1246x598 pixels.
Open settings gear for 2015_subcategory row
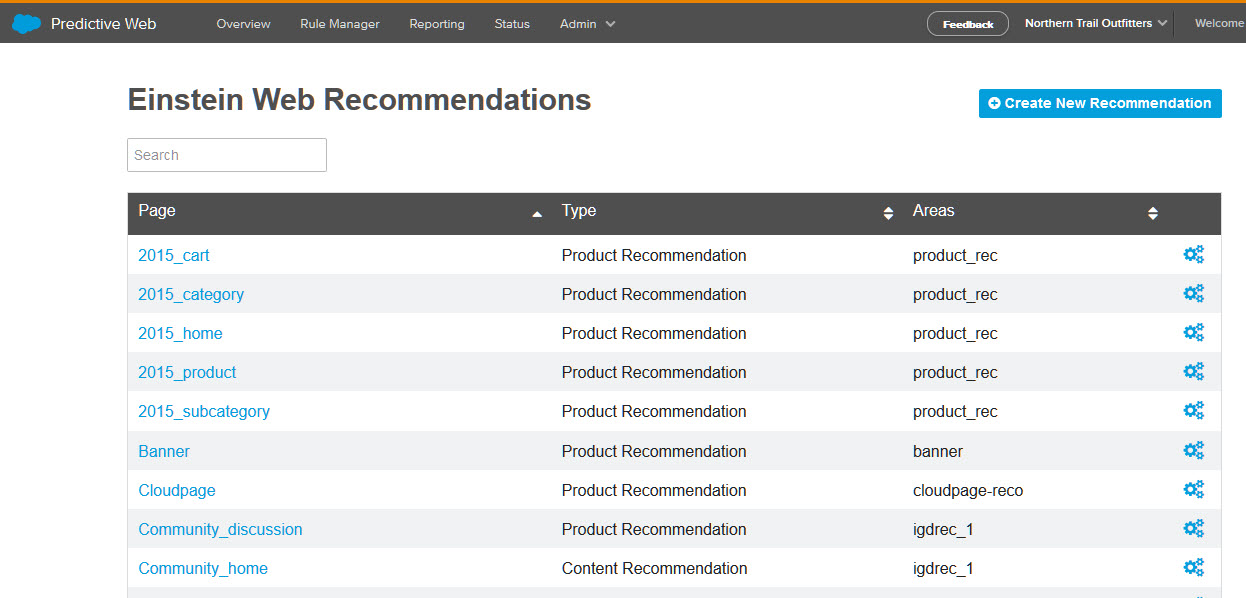click(x=1193, y=410)
